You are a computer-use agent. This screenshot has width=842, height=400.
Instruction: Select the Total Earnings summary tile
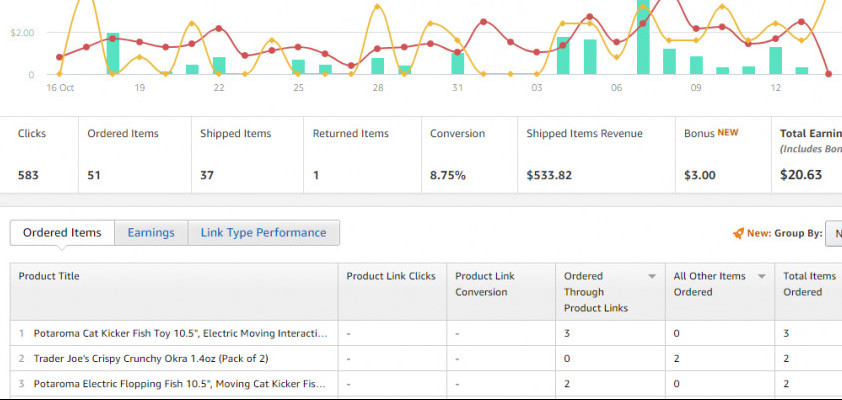point(808,155)
